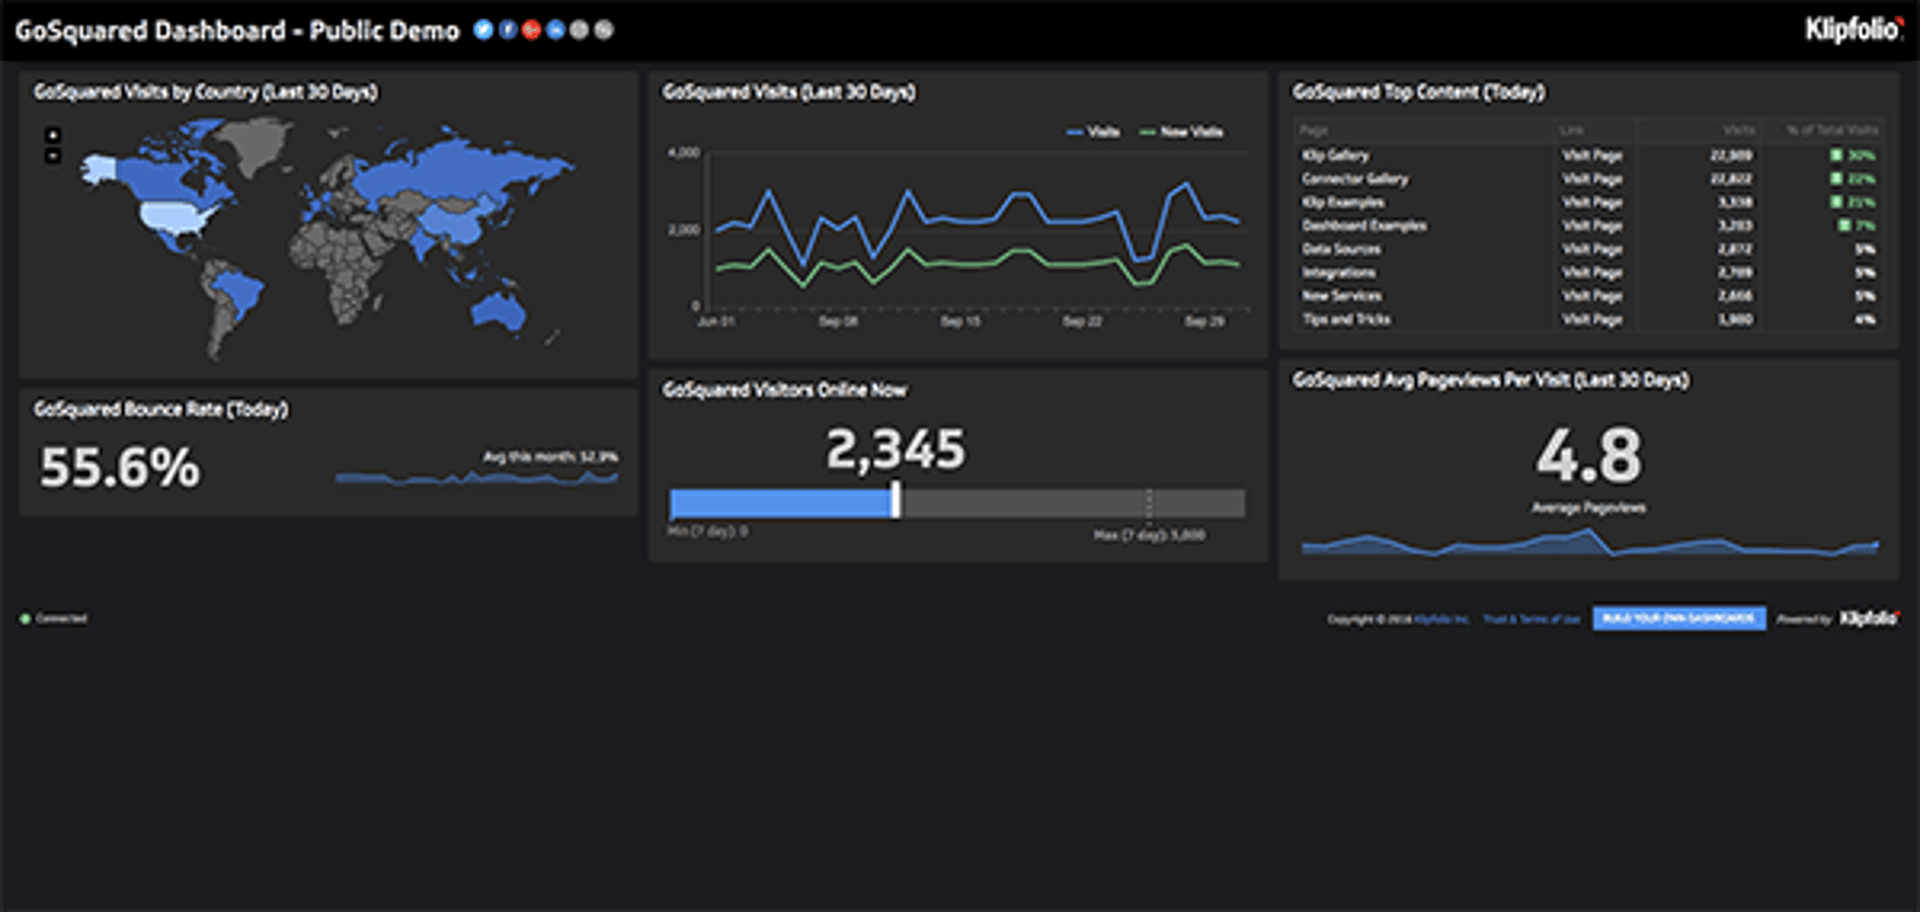1920x912 pixels.
Task: Click BUILD YOUR OWN DASHBOARDS button
Action: coord(1679,618)
